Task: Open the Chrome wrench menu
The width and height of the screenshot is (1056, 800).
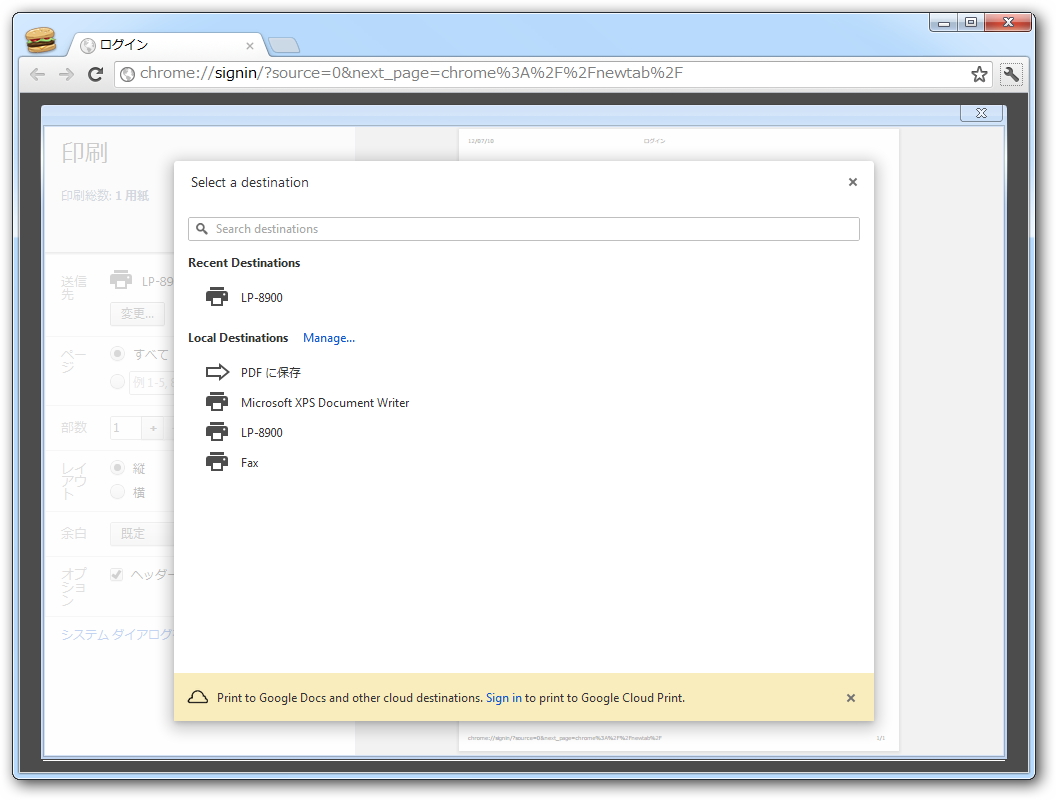Action: click(1011, 74)
